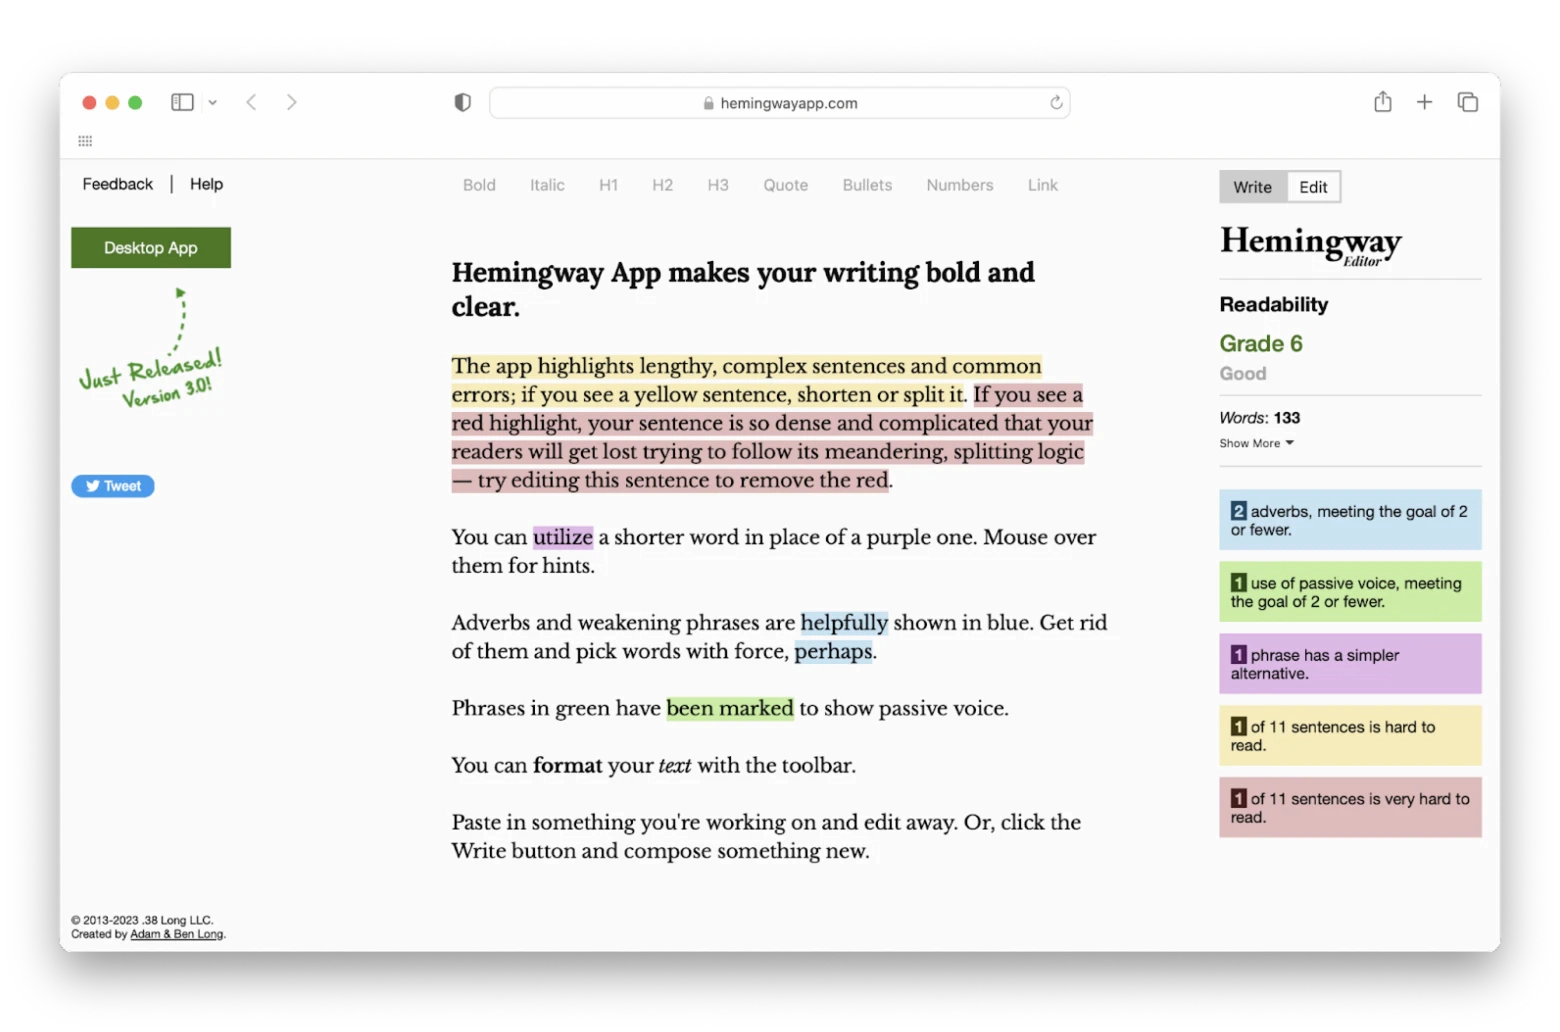Click the privacy shield icon
This screenshot has width=1560, height=1032.
[x=462, y=102]
